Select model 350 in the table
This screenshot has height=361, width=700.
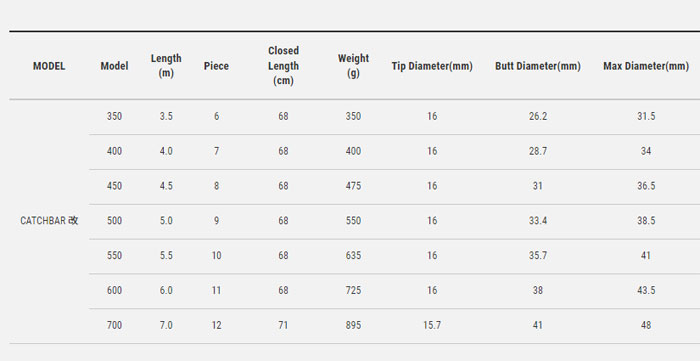(114, 116)
